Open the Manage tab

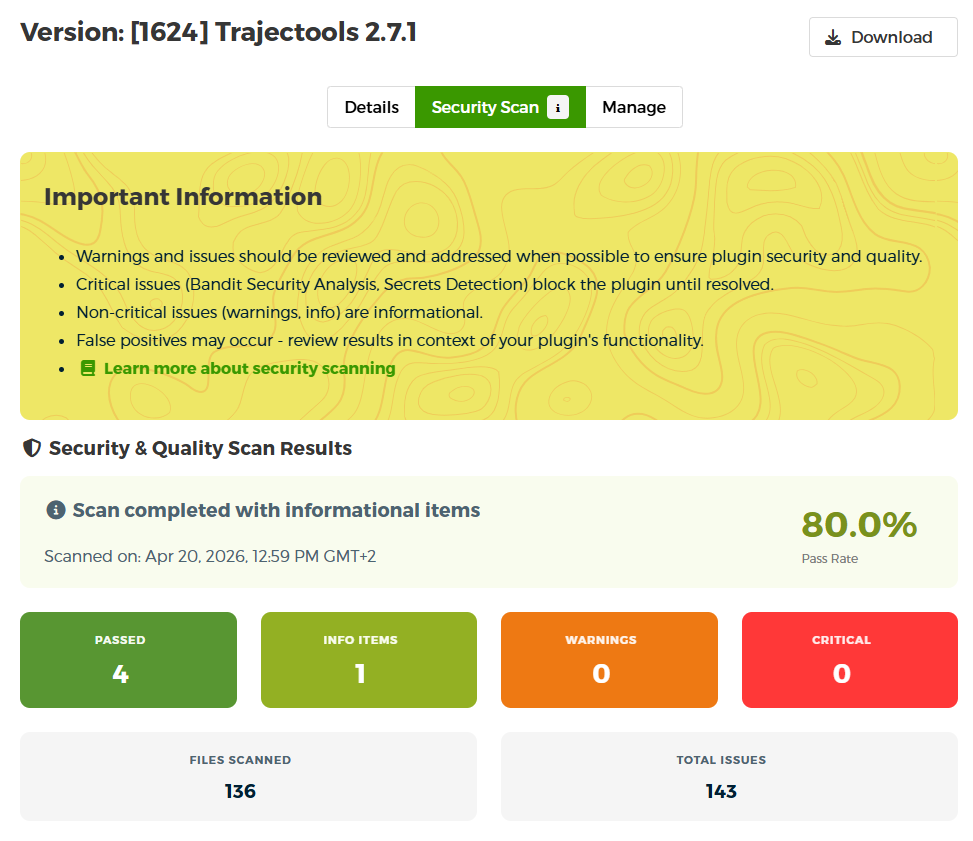[x=633, y=107]
